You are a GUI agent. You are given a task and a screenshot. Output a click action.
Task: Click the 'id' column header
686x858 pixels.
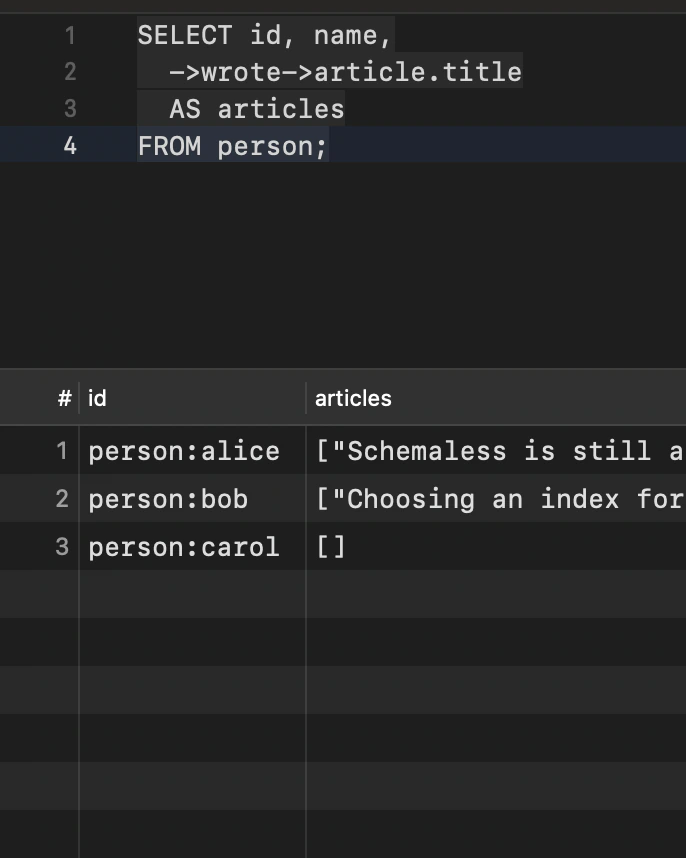click(192, 398)
